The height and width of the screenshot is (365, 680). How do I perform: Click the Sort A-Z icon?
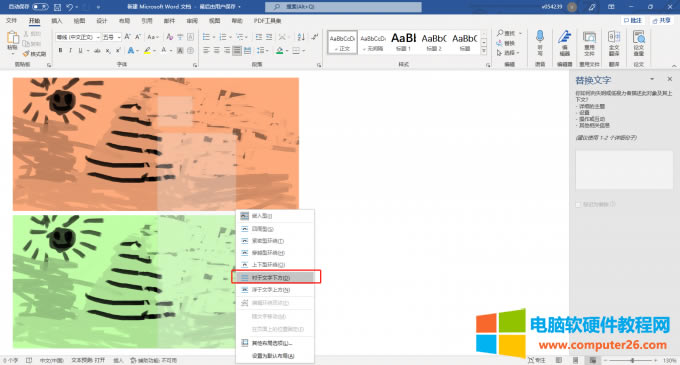301,37
